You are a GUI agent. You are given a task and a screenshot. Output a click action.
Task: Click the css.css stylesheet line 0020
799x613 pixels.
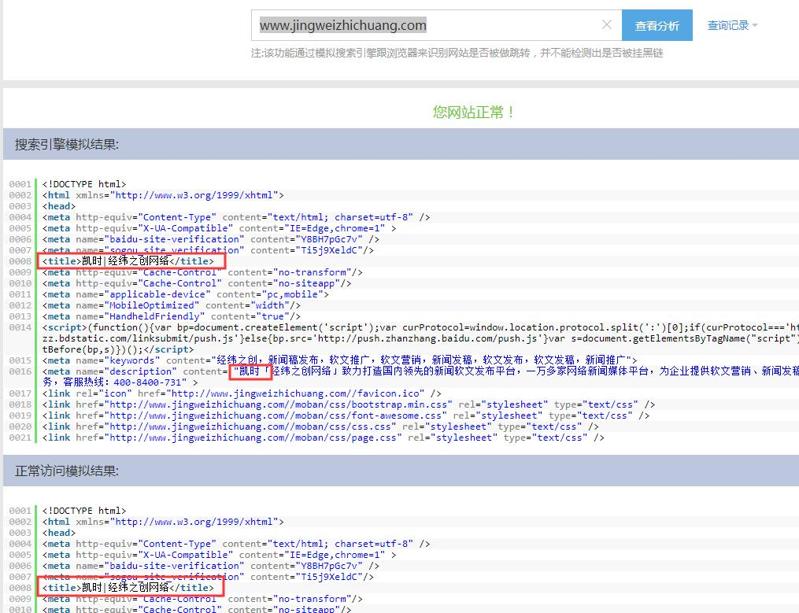[321, 427]
